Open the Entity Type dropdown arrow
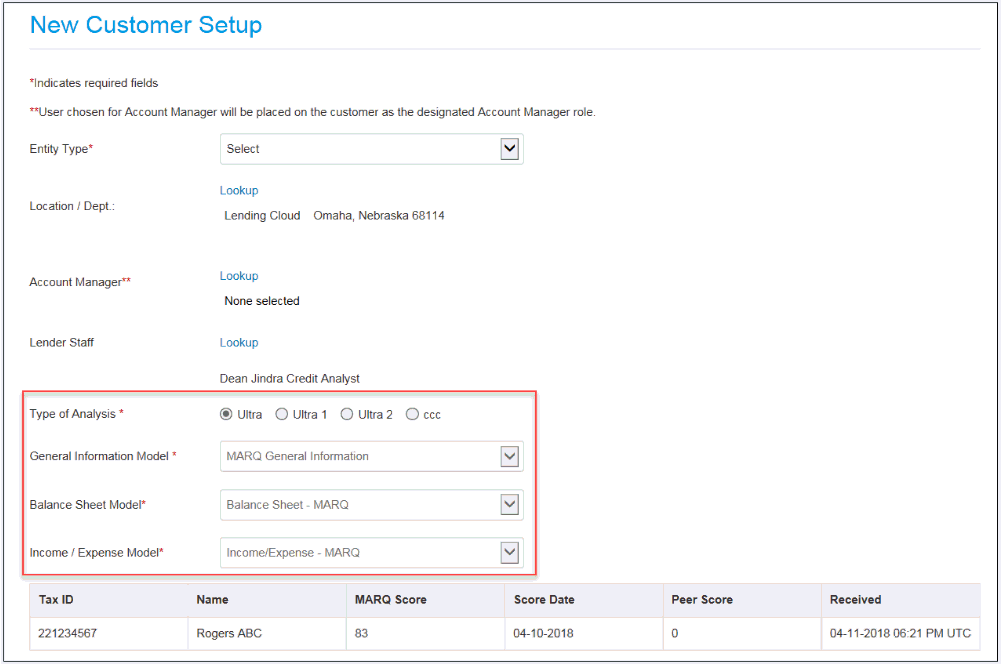Screen dimensions: 1001x664 coord(510,148)
